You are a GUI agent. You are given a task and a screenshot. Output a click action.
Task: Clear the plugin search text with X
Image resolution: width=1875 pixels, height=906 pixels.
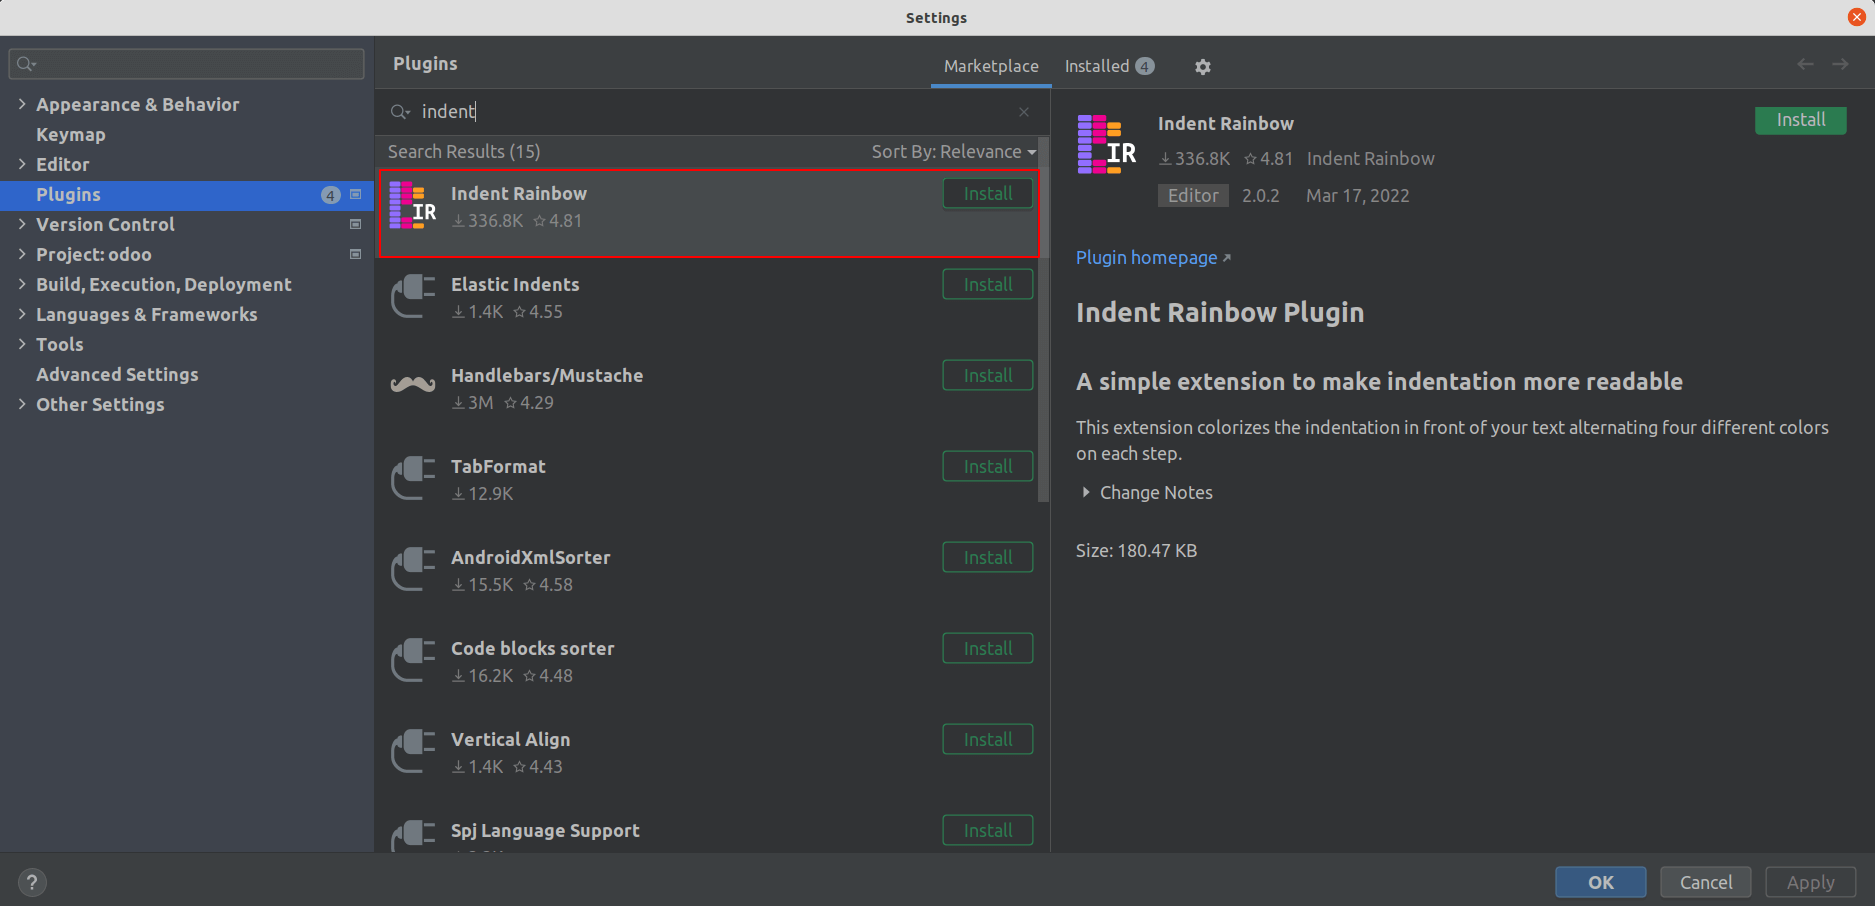coord(1024,112)
